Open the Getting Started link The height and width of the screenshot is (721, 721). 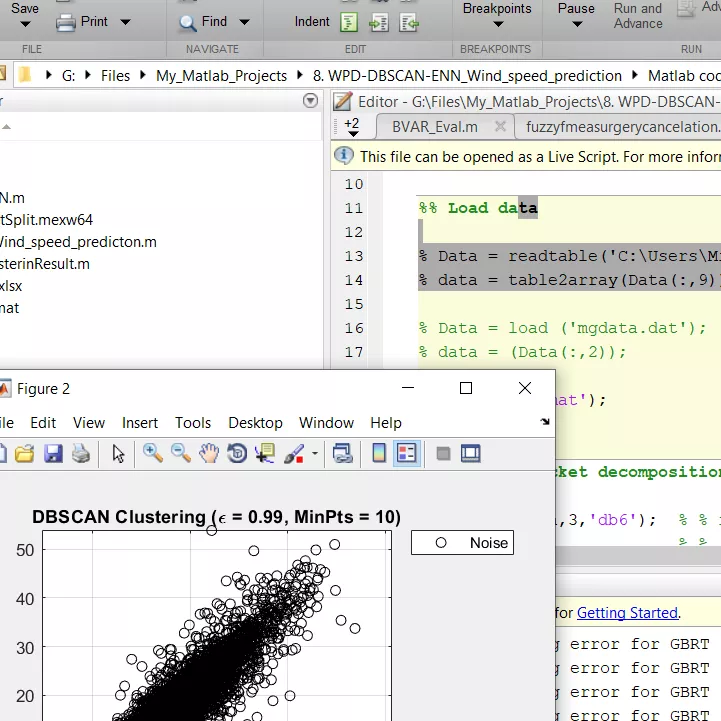[x=627, y=612]
